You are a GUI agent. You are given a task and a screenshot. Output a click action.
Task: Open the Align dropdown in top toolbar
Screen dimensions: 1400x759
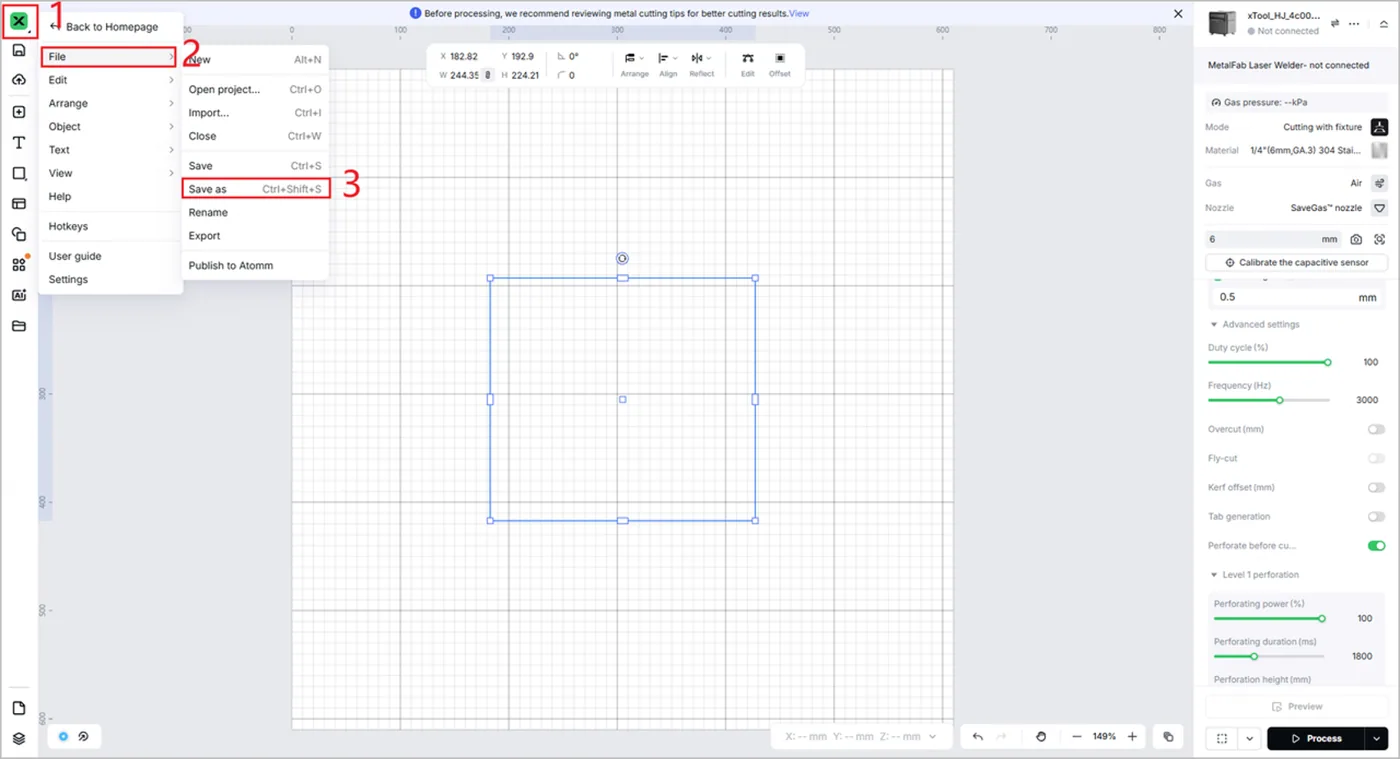668,65
